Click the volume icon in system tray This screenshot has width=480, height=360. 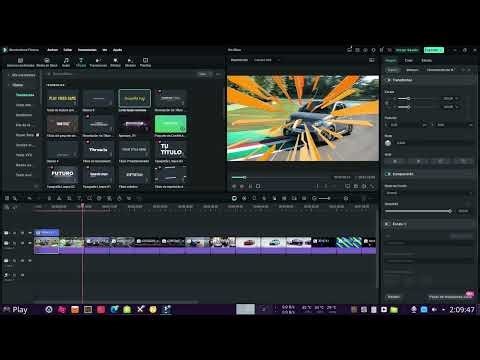[434, 310]
